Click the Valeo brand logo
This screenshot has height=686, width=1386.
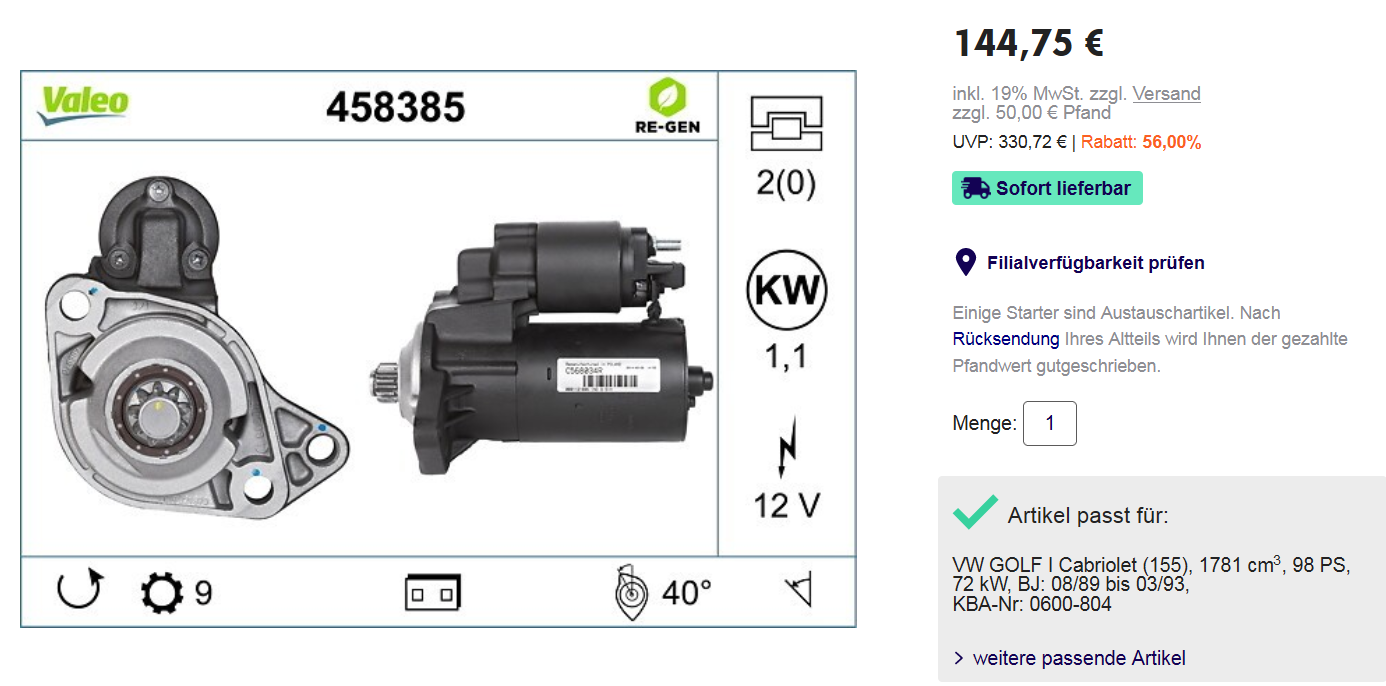pos(83,104)
